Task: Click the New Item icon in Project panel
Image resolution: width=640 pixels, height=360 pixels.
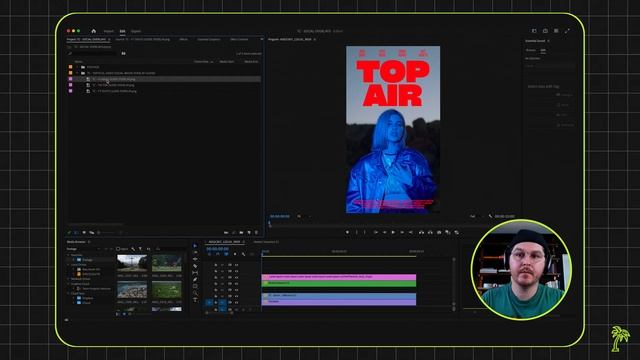Action: 249,233
